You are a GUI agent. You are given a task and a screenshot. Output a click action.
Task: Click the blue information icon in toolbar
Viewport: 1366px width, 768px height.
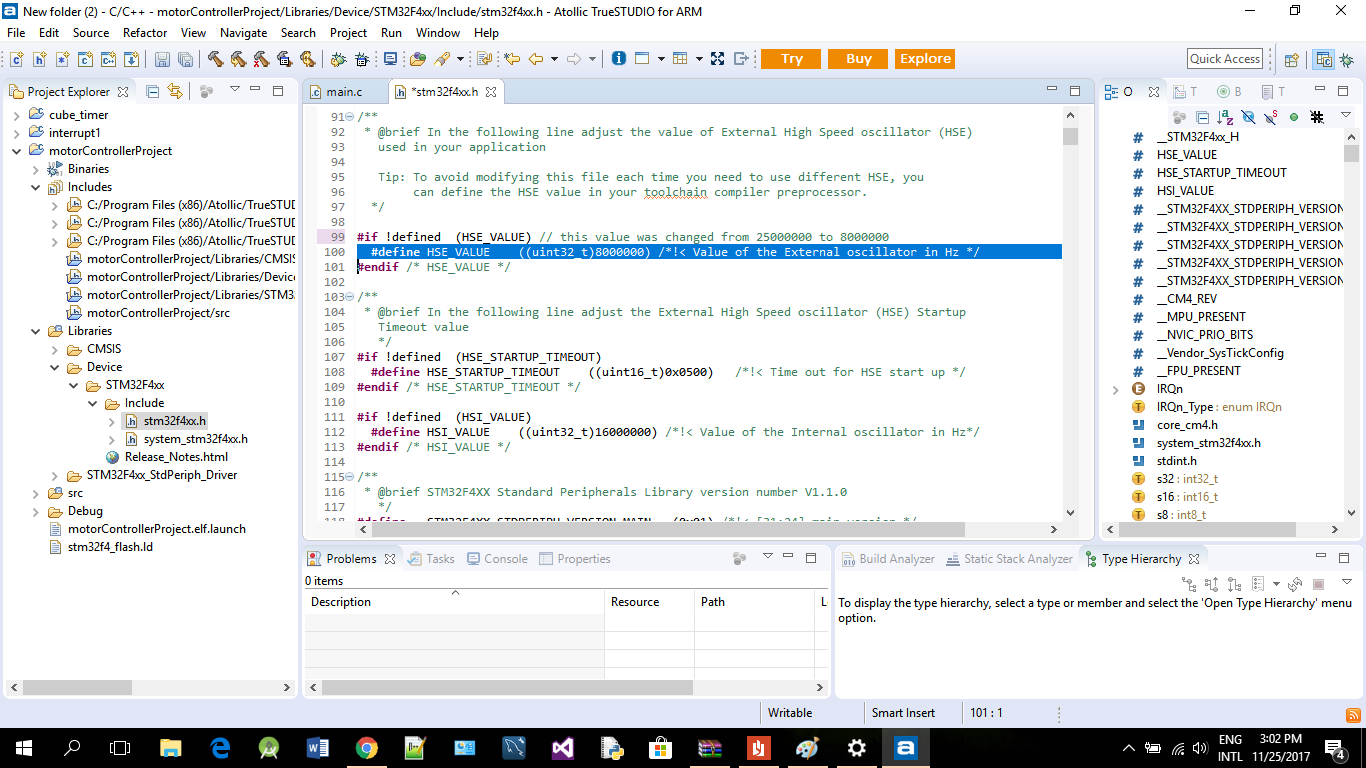coord(619,59)
